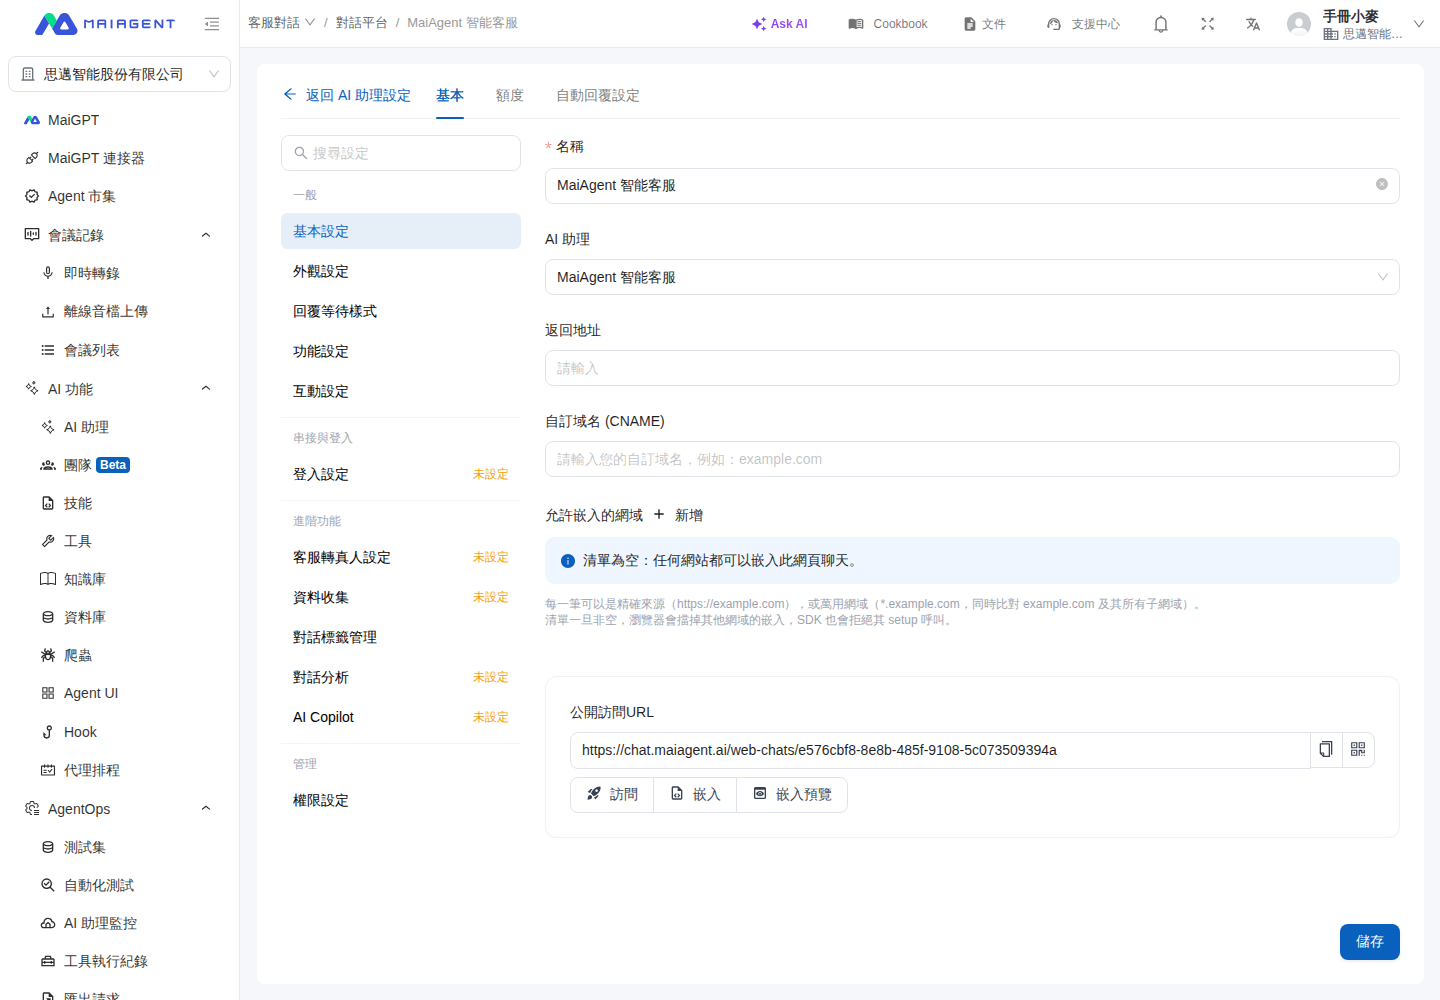Clear the name field text
Image resolution: width=1440 pixels, height=1000 pixels.
point(1381,184)
